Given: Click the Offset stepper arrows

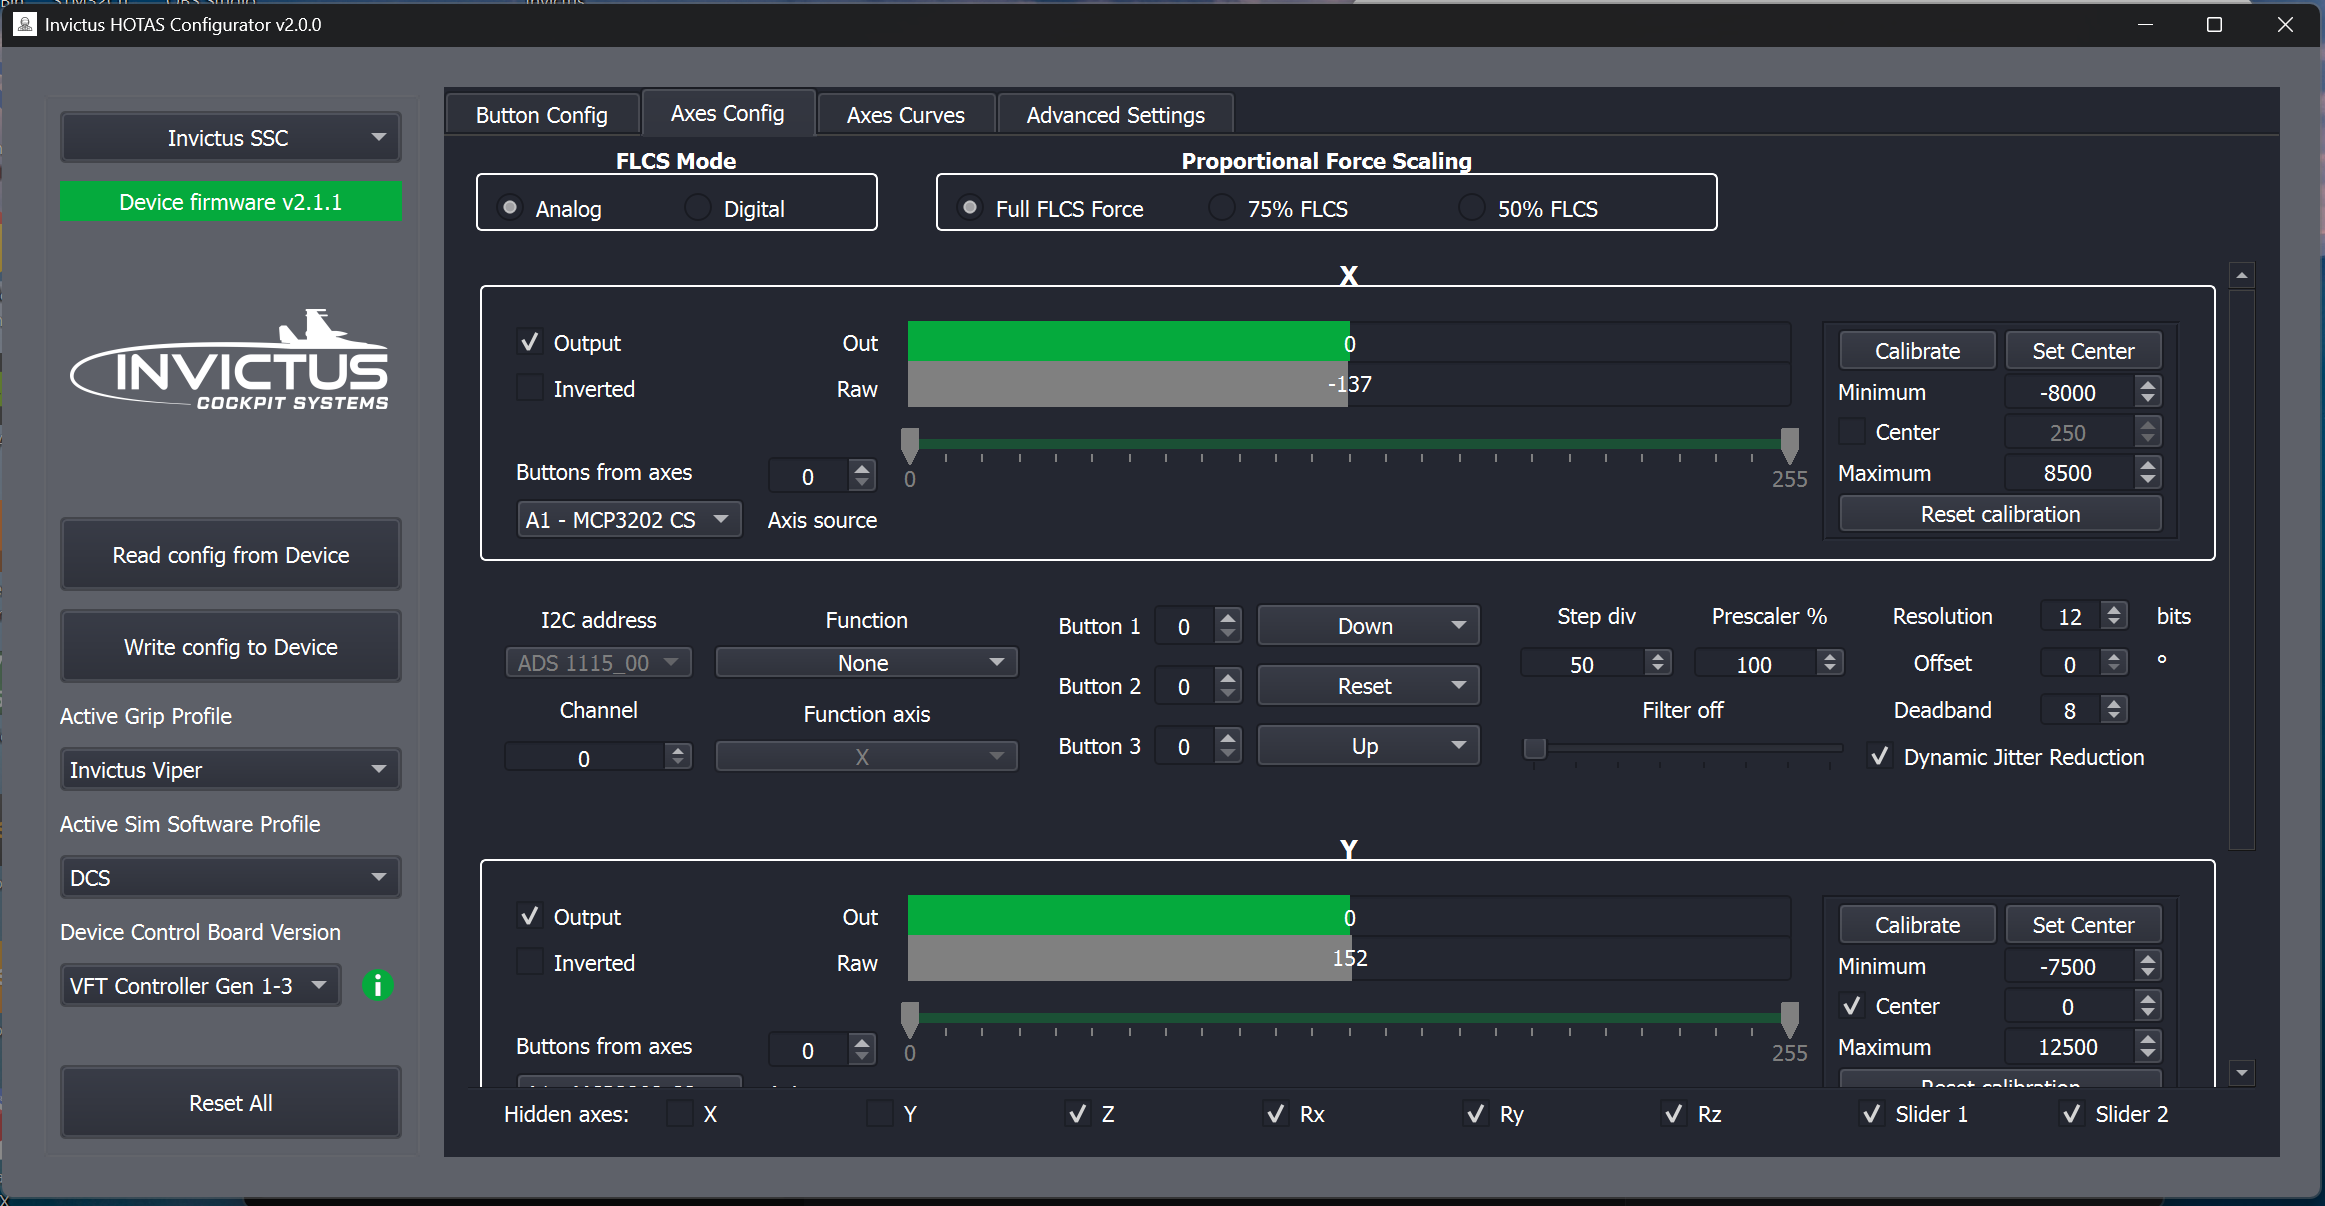Looking at the screenshot, I should click(x=2114, y=663).
